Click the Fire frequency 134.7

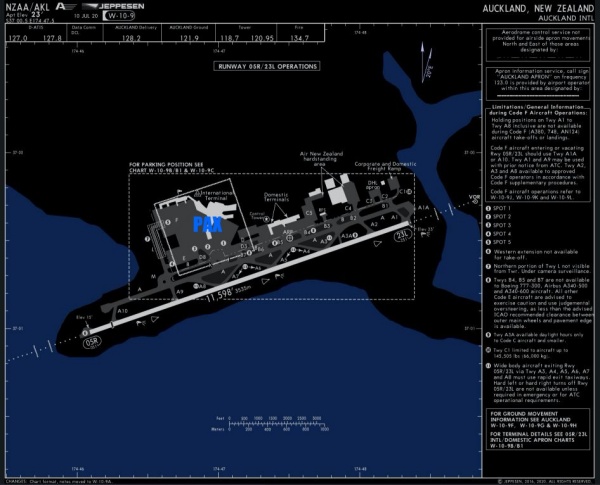click(301, 36)
